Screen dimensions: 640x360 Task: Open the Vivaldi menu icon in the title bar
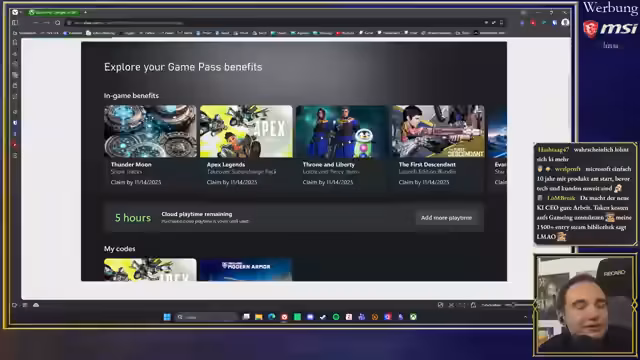pyautogui.click(x=15, y=12)
